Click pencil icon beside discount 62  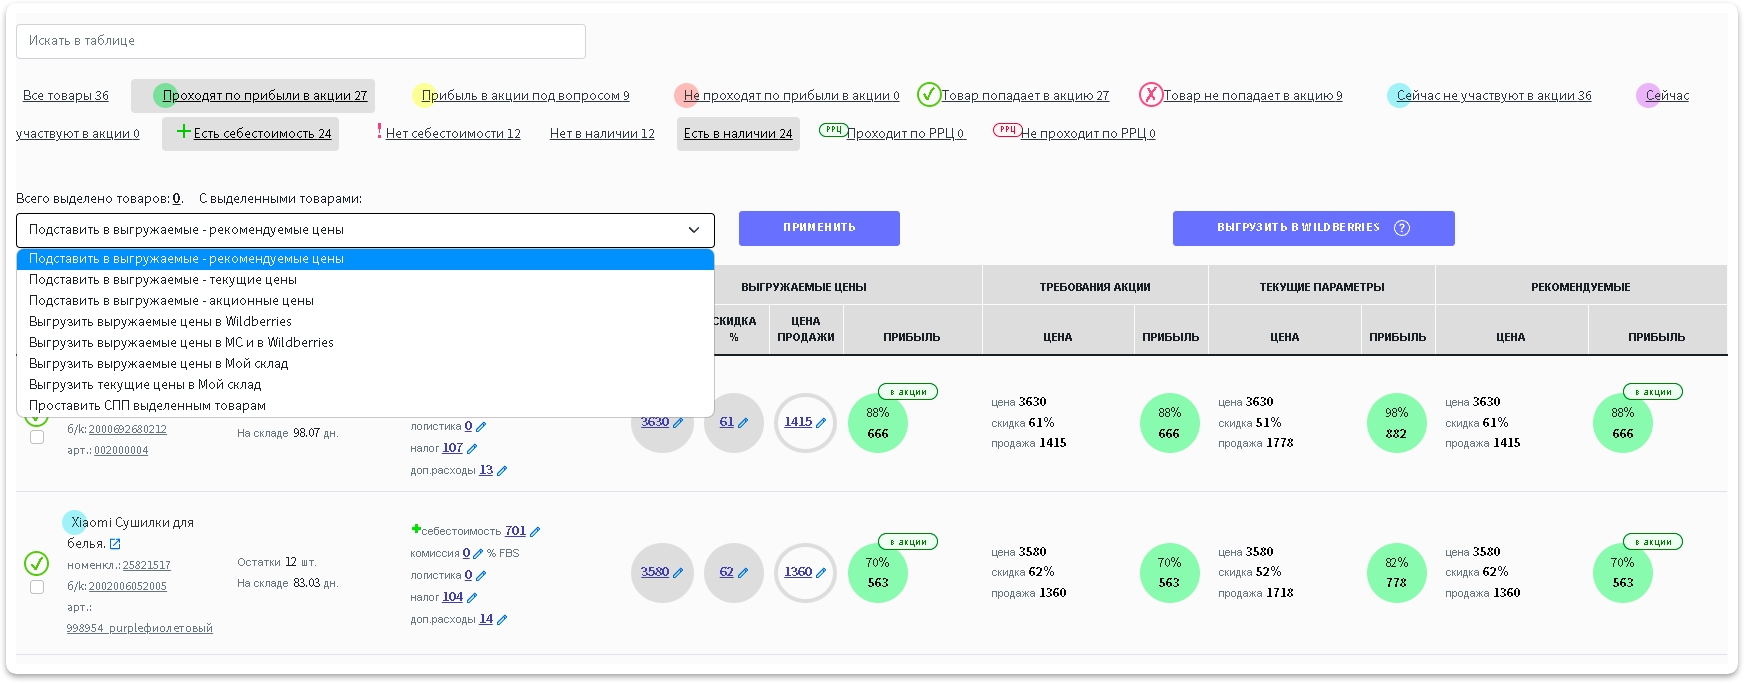pyautogui.click(x=743, y=573)
